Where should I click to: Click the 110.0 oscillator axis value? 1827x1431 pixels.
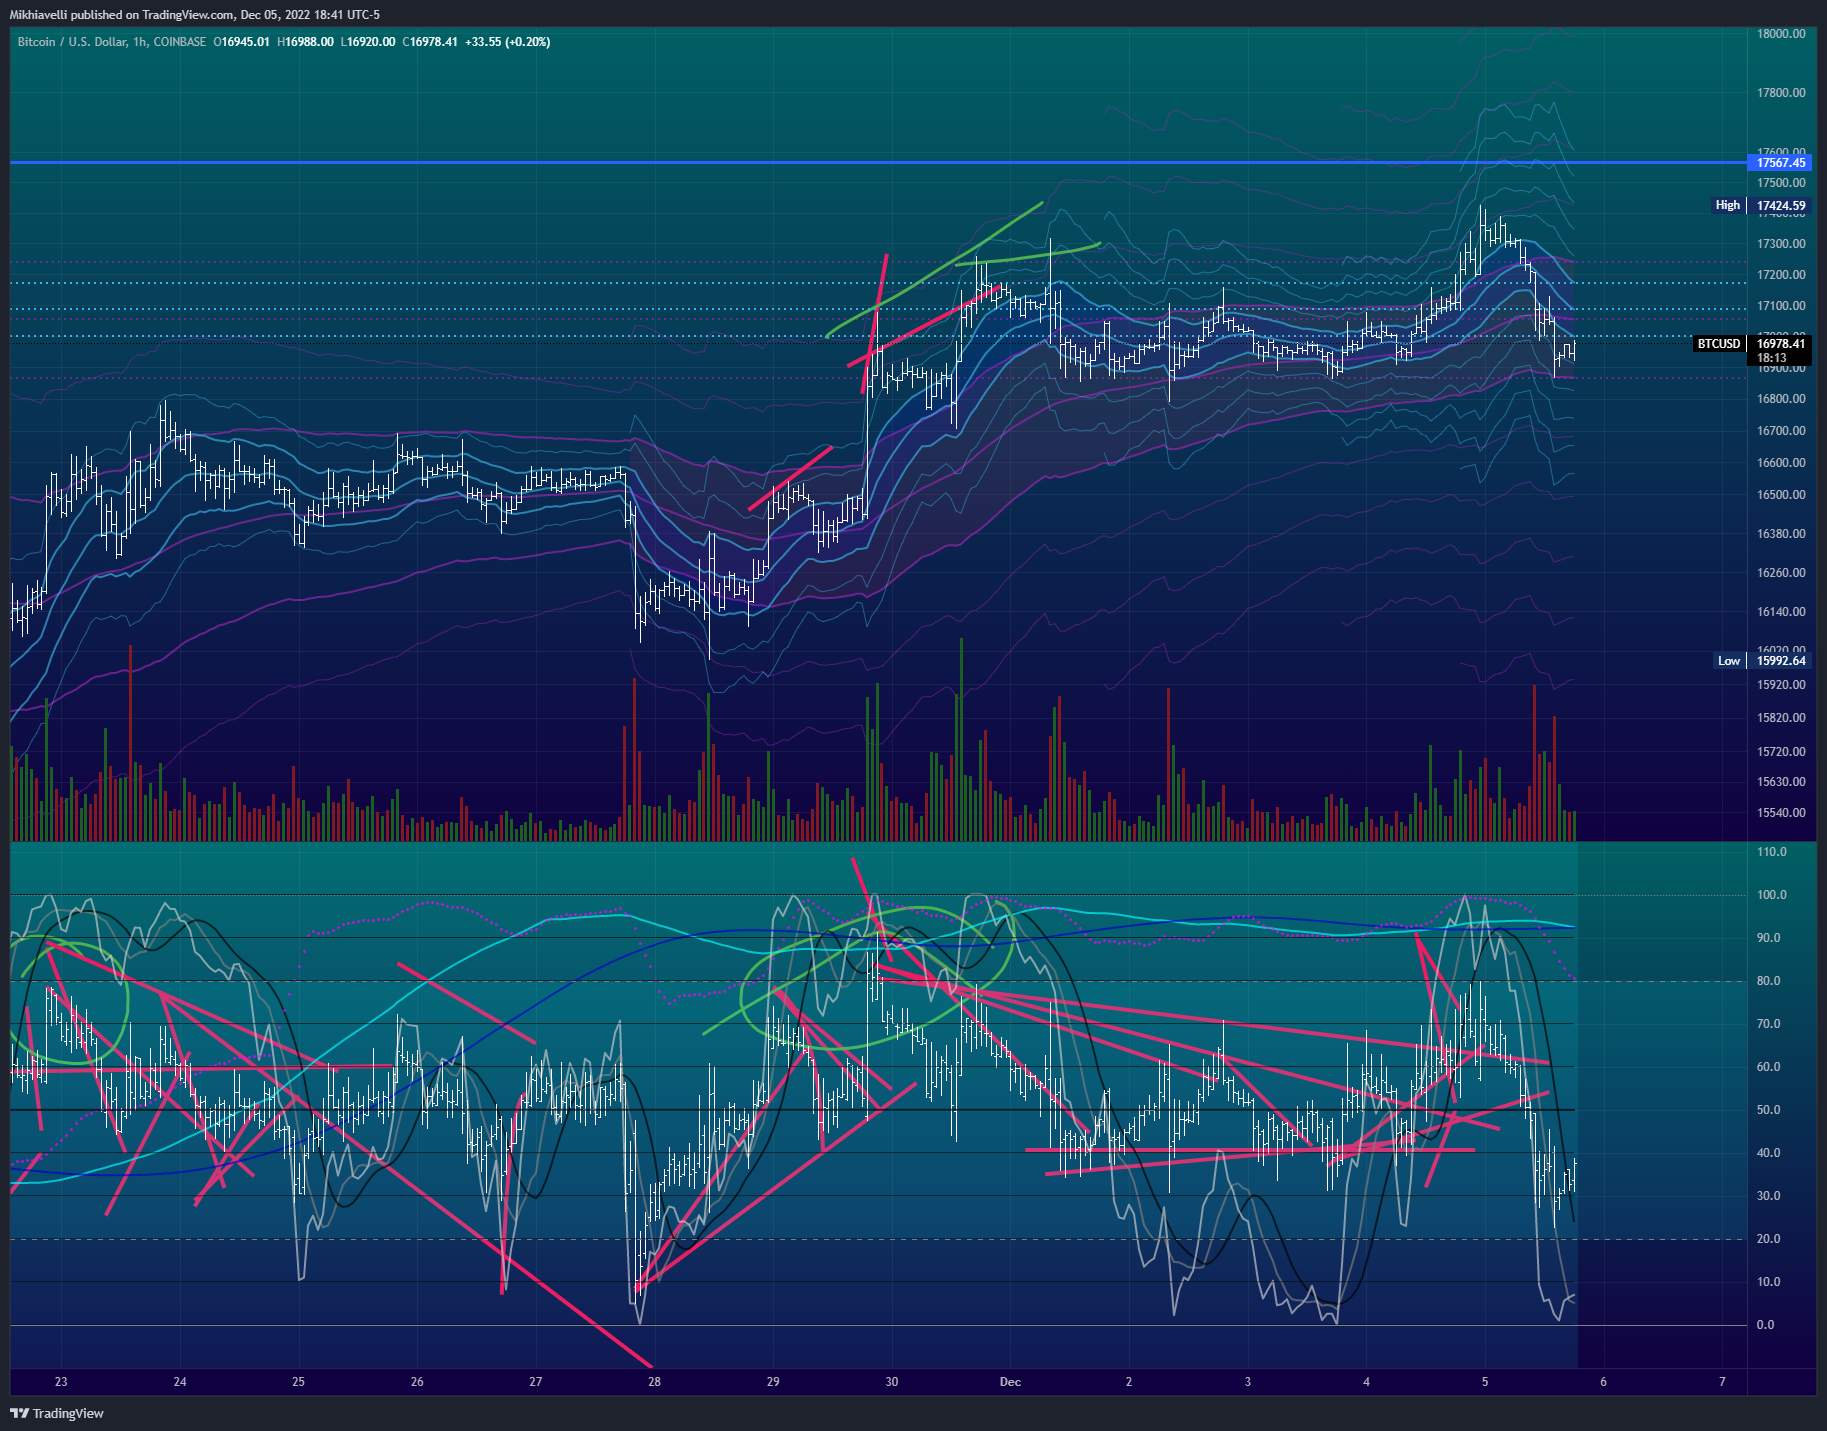tap(1772, 852)
